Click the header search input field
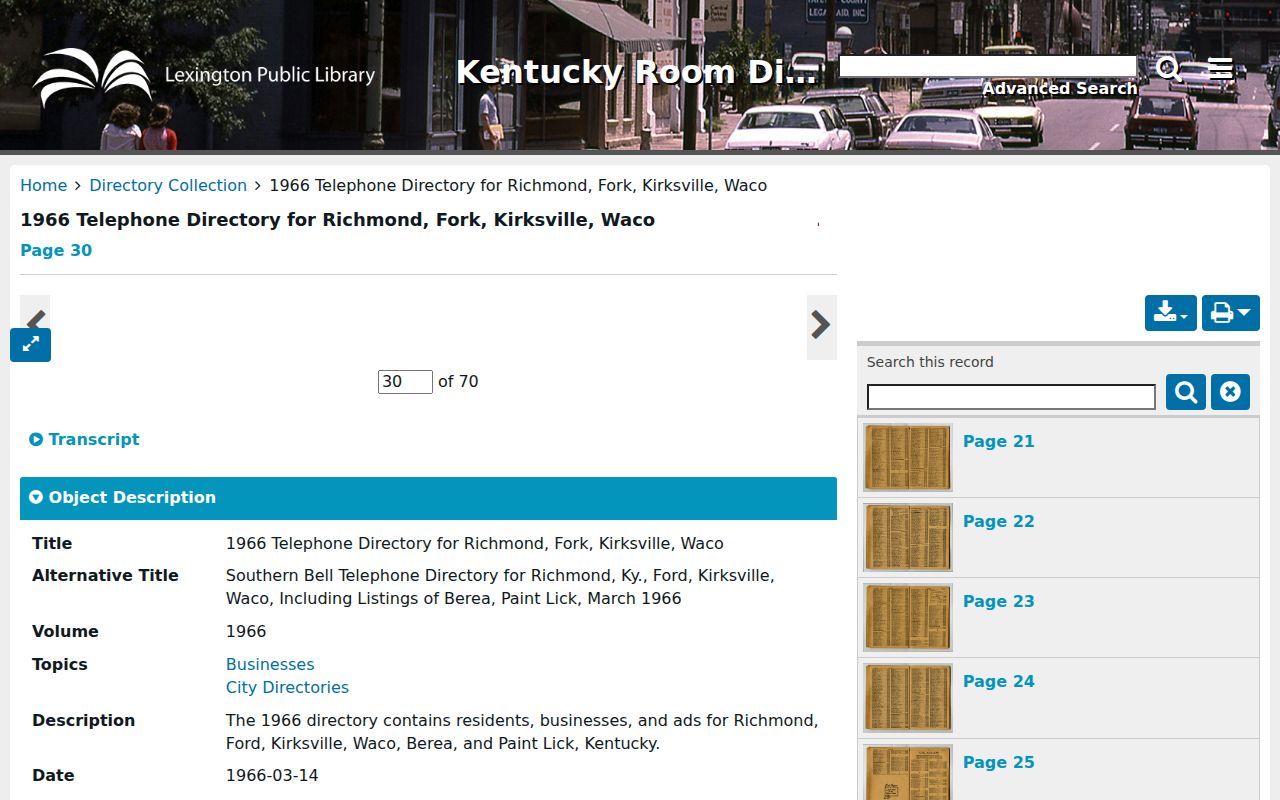The width and height of the screenshot is (1280, 800). [x=988, y=66]
